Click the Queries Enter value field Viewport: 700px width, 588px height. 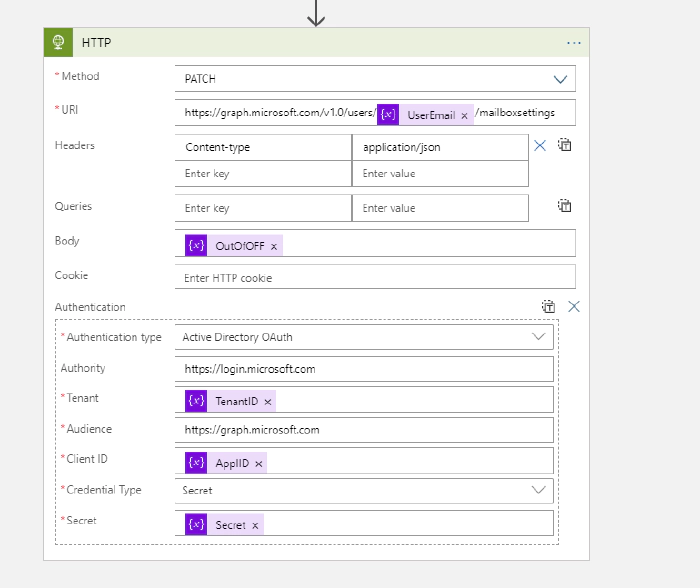[x=440, y=208]
